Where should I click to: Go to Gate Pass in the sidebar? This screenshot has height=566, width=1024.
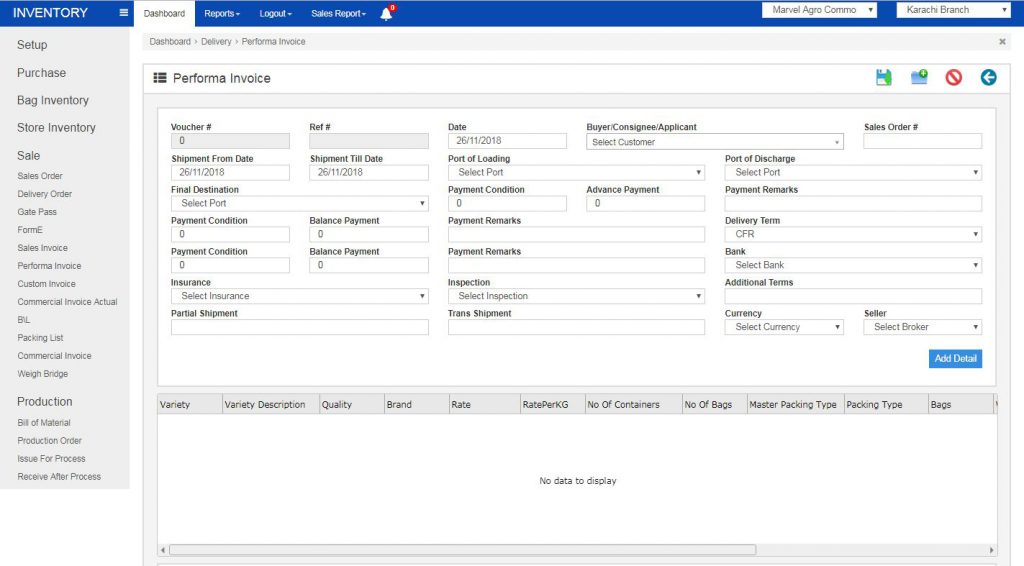(37, 212)
